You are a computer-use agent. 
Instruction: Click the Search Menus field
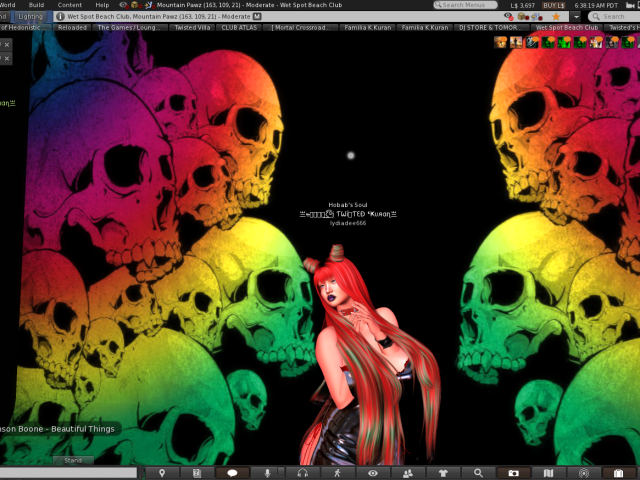click(x=465, y=5)
